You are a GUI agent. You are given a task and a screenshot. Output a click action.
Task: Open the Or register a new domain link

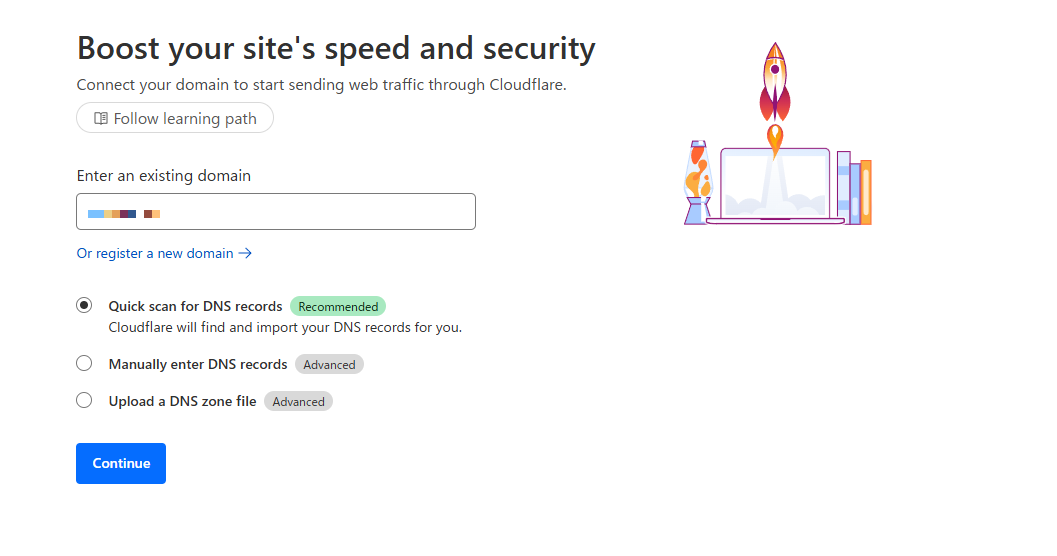click(x=155, y=254)
